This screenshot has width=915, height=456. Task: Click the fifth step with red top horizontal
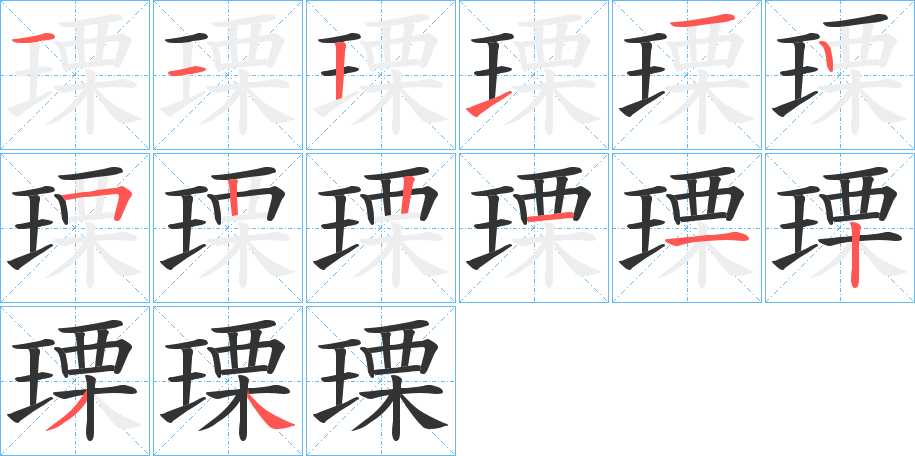(x=687, y=75)
